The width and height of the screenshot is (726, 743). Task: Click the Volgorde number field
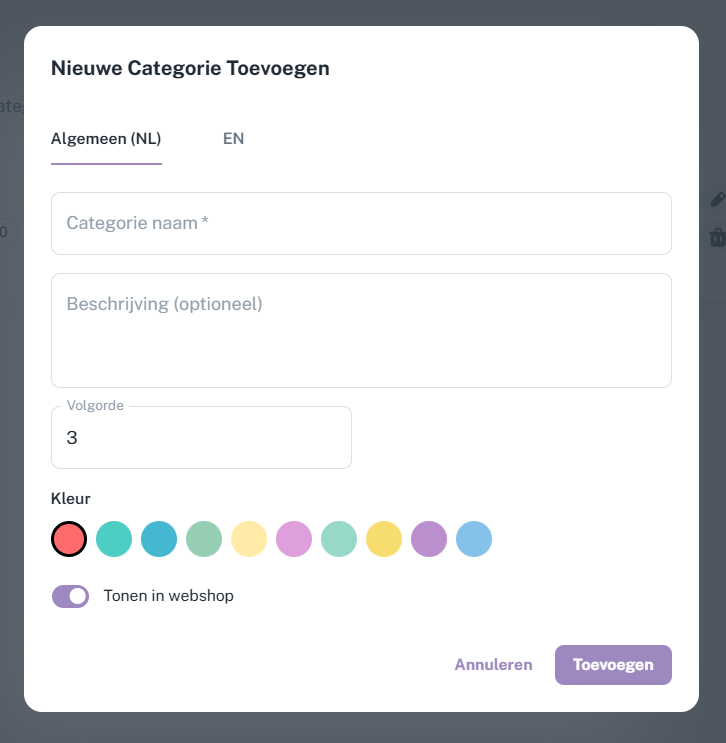tap(201, 438)
